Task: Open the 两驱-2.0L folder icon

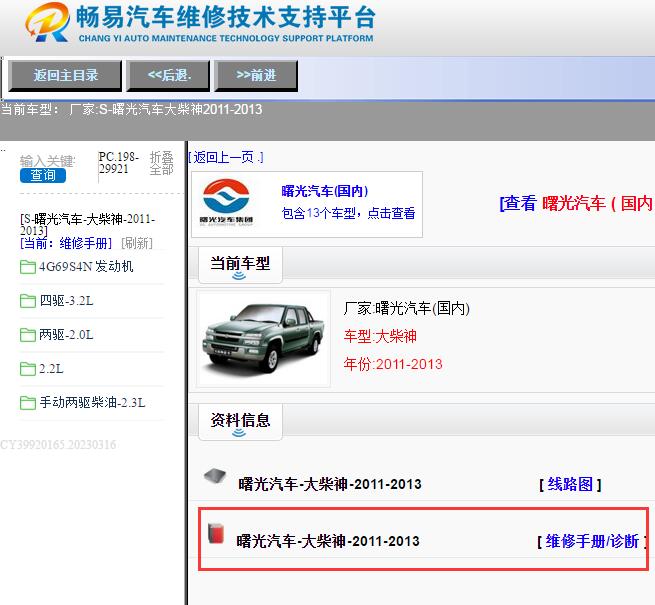Action: 28,335
